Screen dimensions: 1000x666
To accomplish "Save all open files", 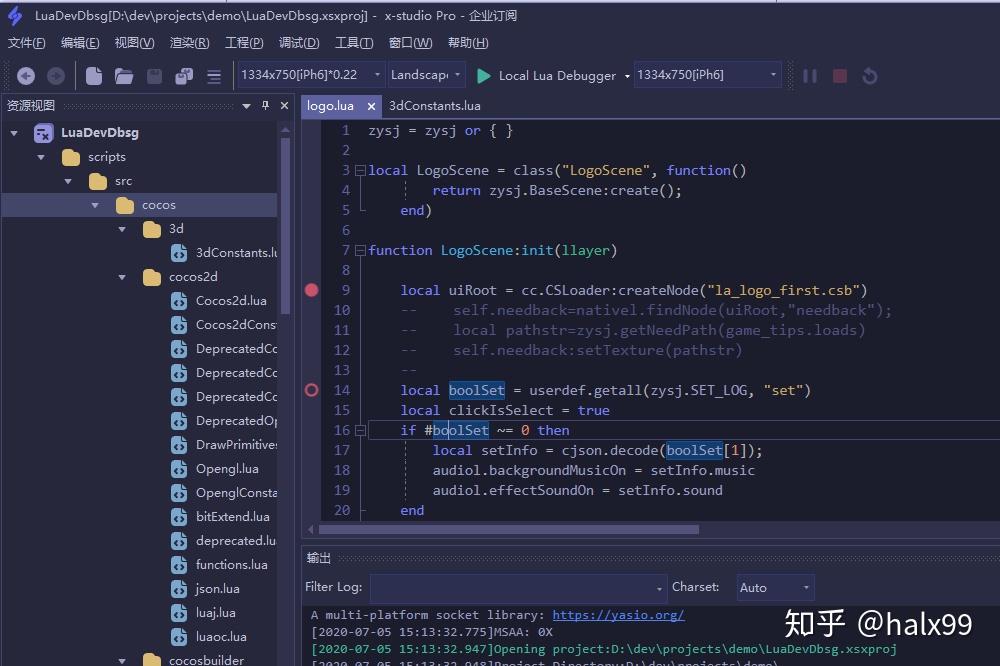I will tap(181, 75).
